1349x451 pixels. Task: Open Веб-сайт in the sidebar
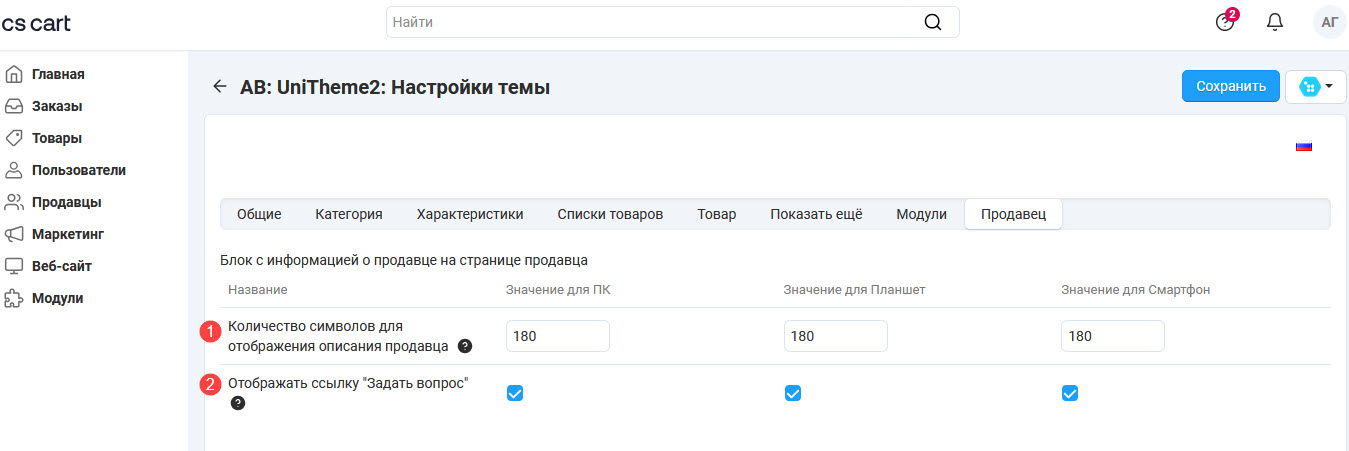[62, 266]
